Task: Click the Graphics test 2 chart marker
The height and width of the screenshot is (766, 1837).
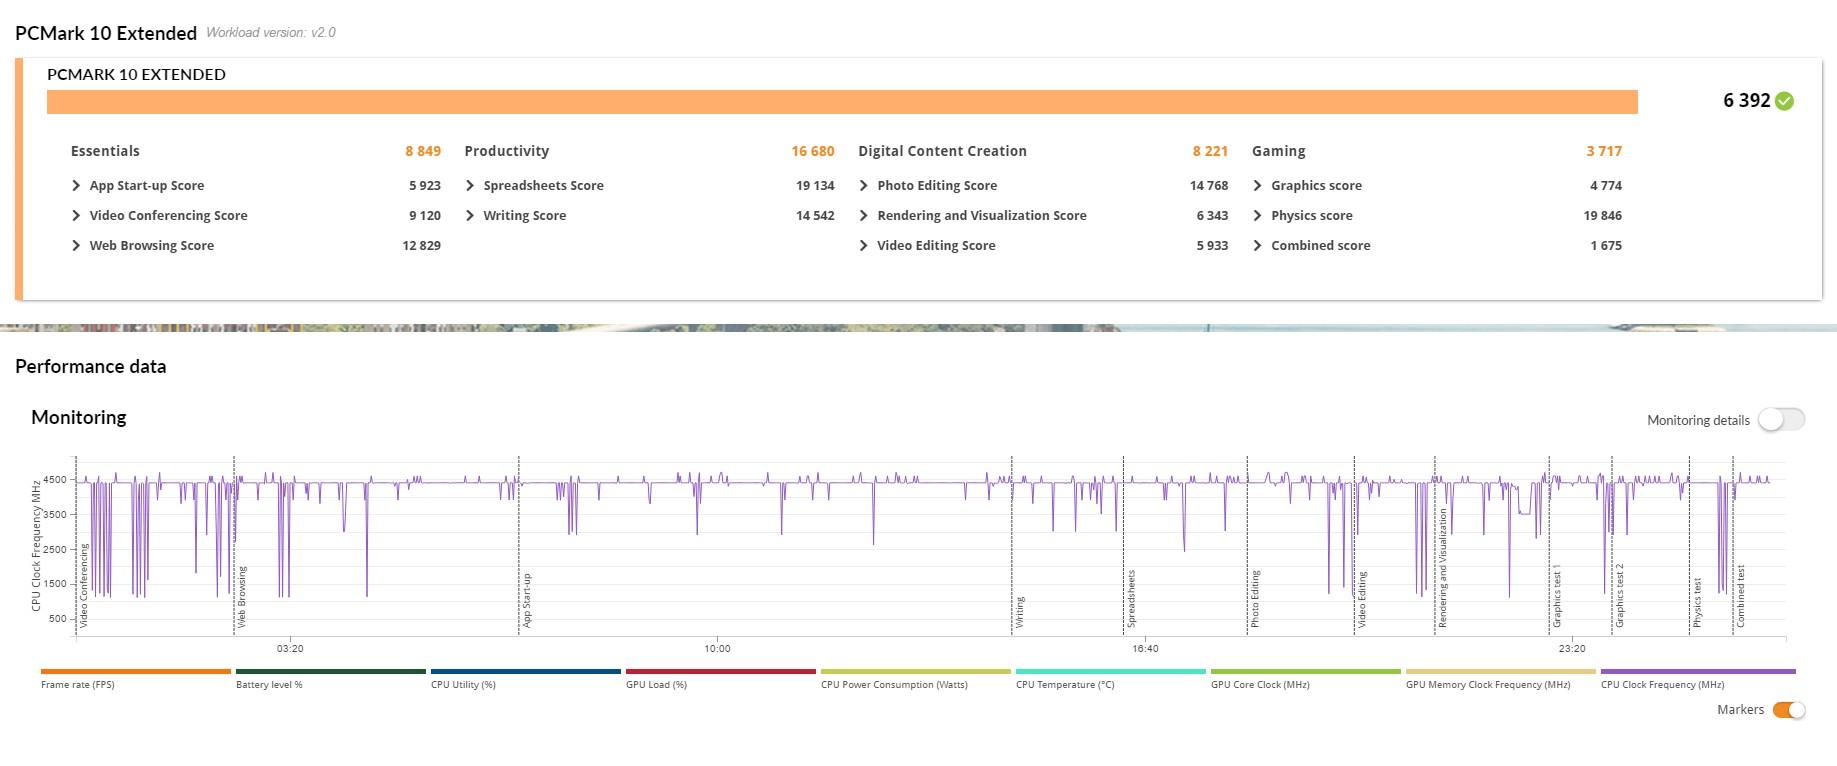Action: tap(1620, 596)
